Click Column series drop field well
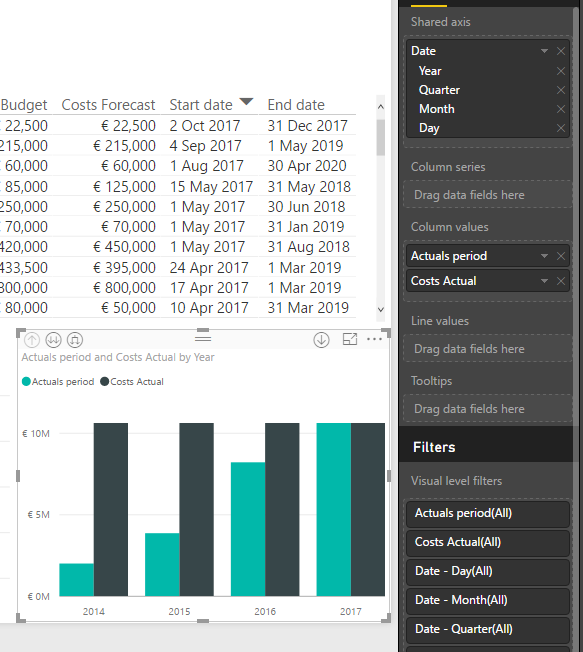 tap(487, 195)
